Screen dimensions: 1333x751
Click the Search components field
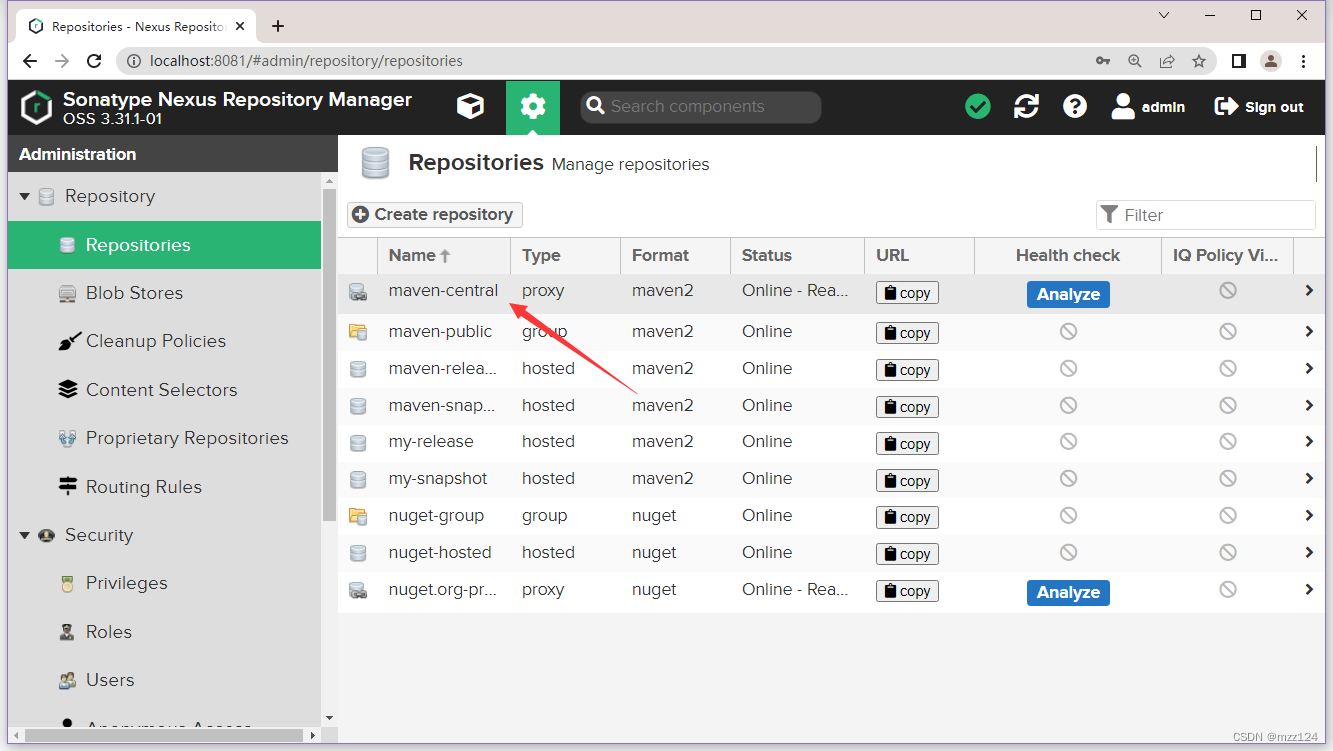700,107
